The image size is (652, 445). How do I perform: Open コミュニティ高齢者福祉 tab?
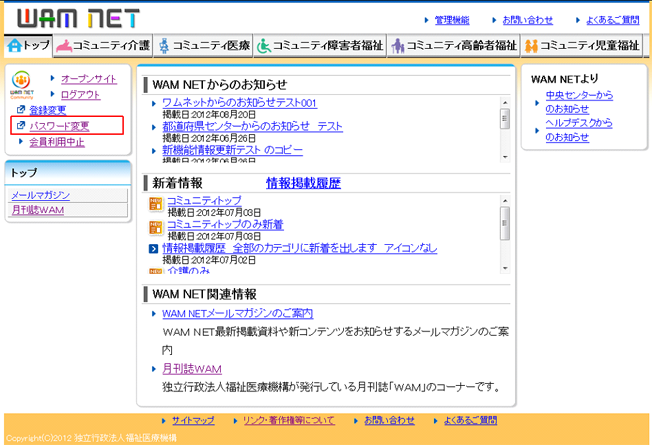pos(453,45)
